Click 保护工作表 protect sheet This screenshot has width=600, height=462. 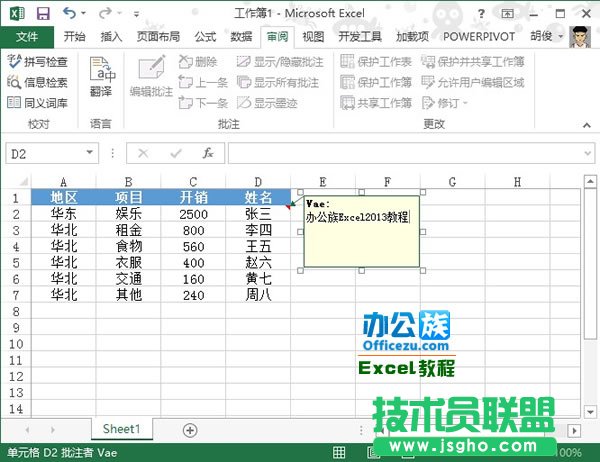(376, 62)
